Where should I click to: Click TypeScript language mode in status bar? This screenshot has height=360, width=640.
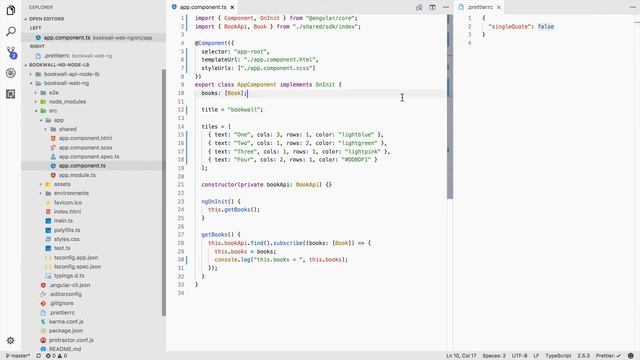[558, 356]
